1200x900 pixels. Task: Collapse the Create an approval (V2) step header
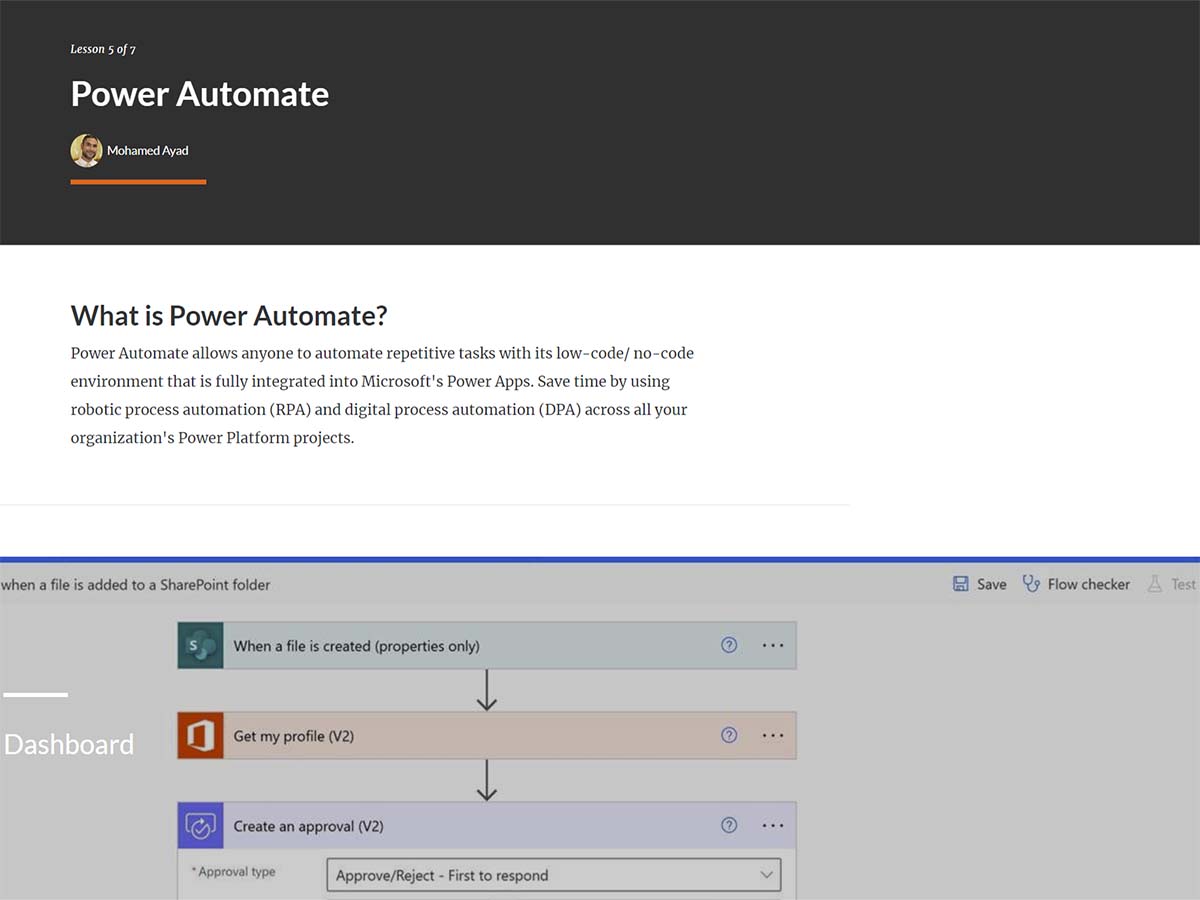click(x=487, y=826)
